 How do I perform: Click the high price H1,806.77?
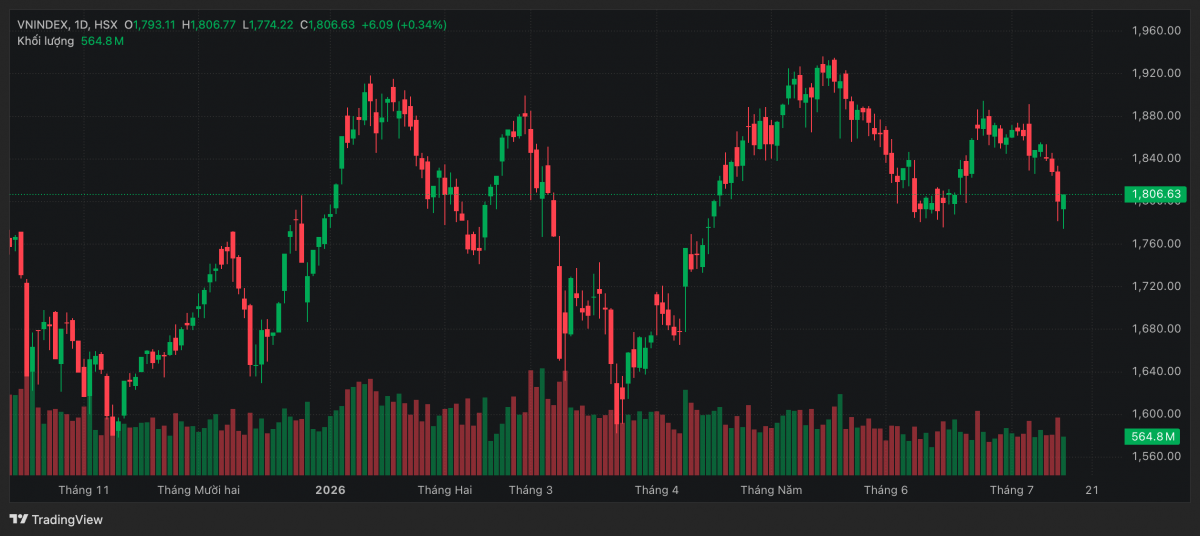(208, 24)
